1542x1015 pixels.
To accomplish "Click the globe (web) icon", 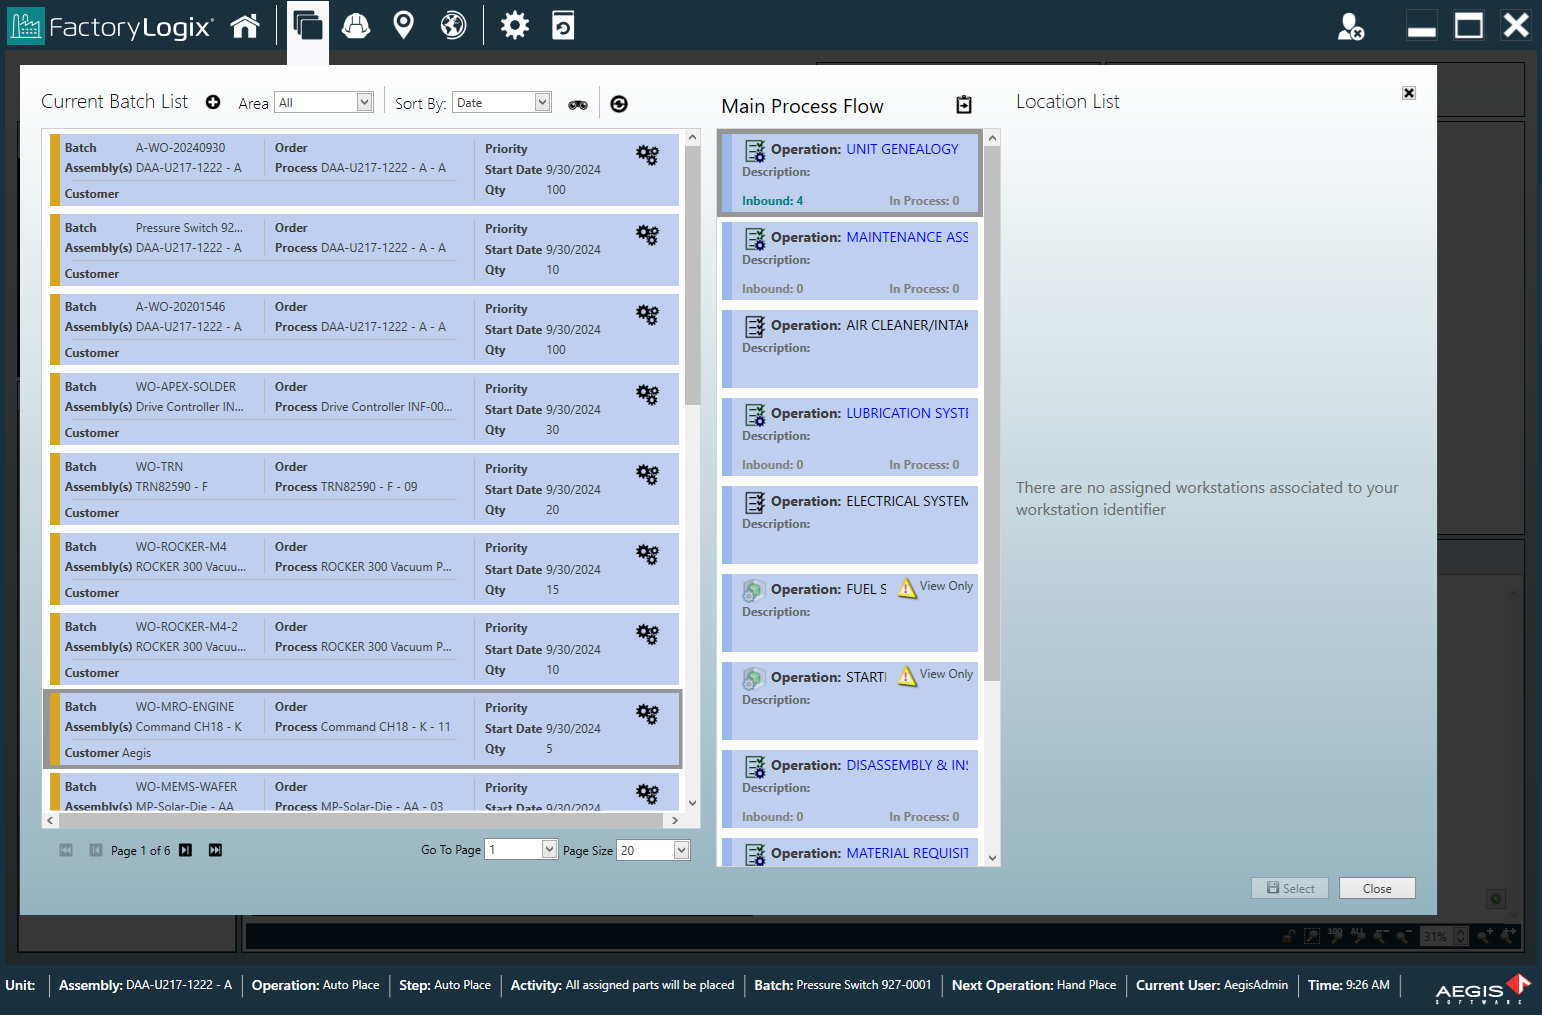I will (453, 25).
